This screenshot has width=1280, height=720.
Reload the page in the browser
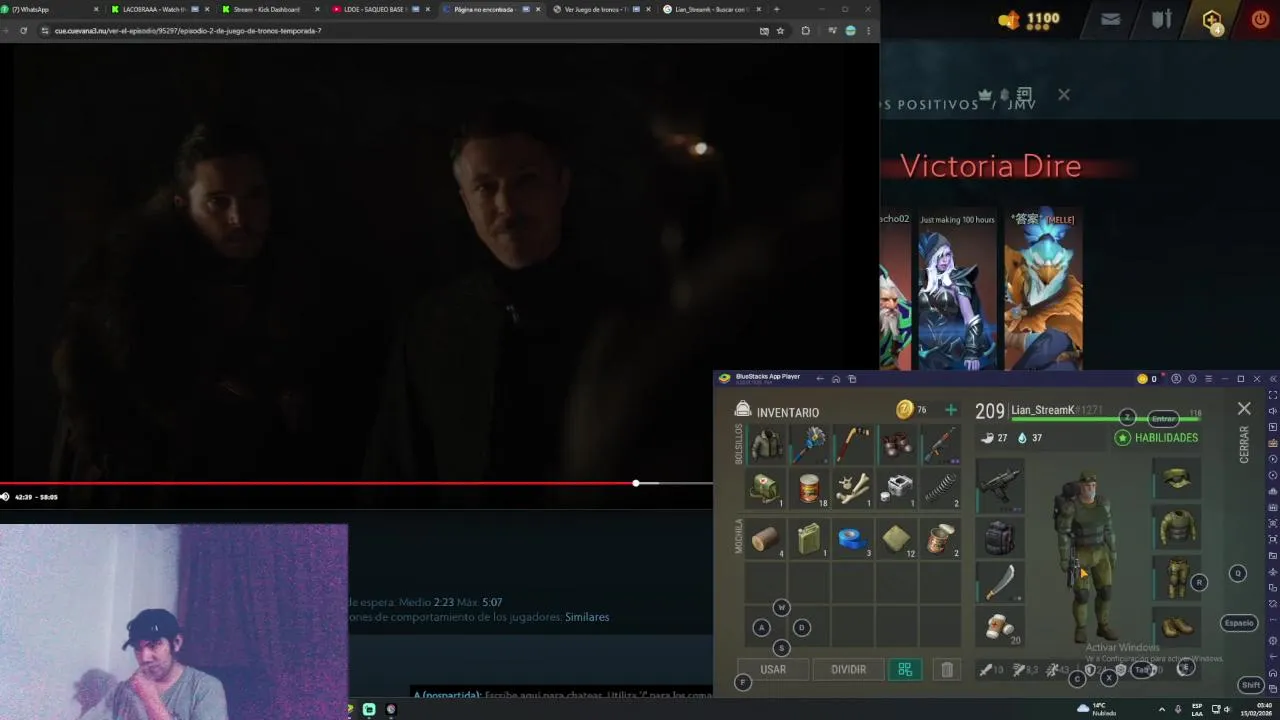23,31
